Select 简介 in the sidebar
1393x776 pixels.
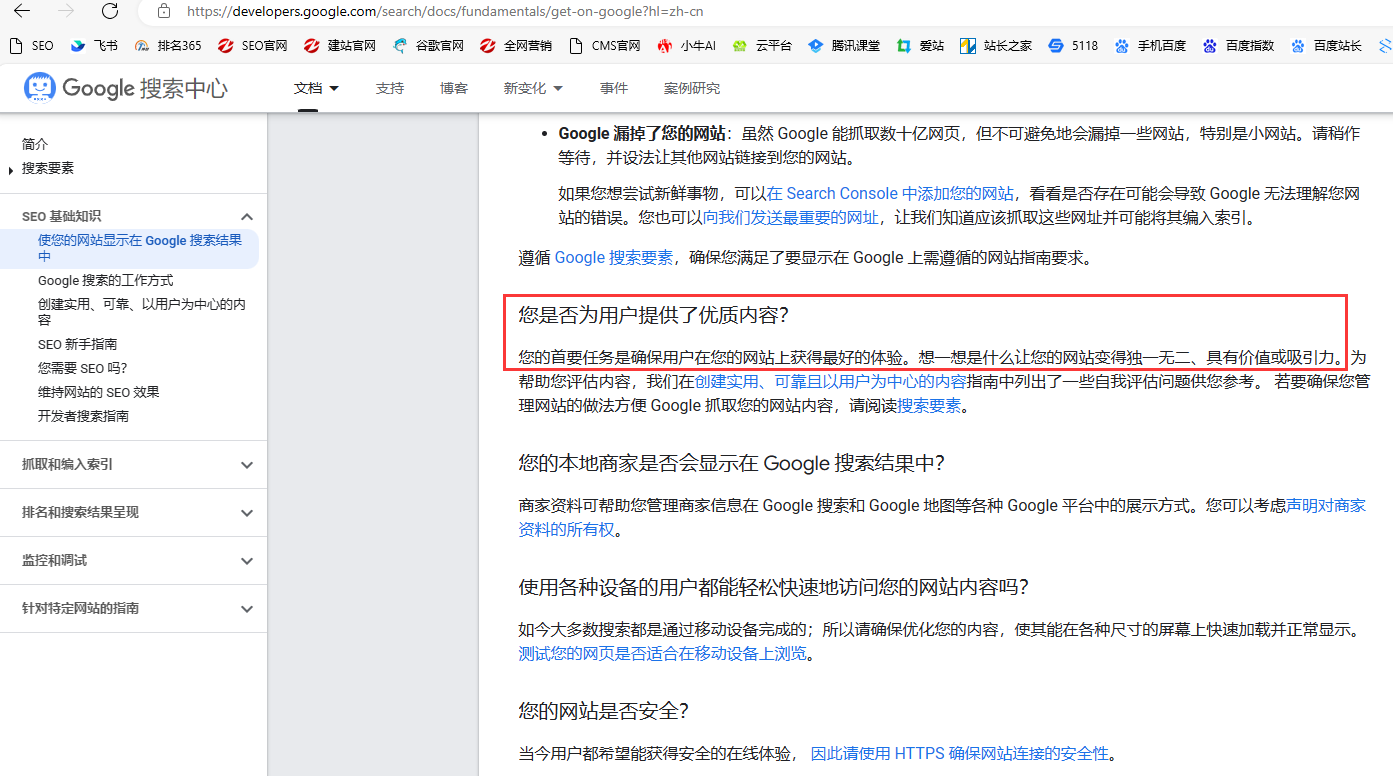coord(35,144)
